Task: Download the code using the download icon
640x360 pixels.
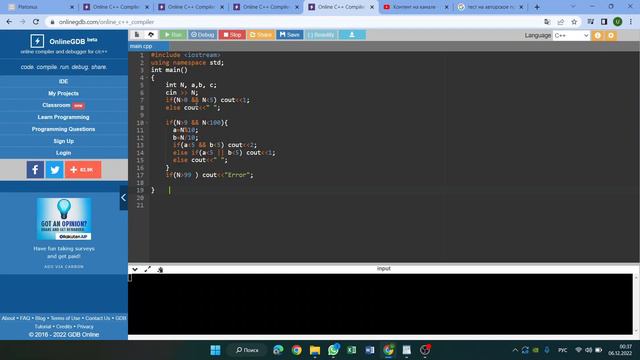Action: (x=352, y=35)
